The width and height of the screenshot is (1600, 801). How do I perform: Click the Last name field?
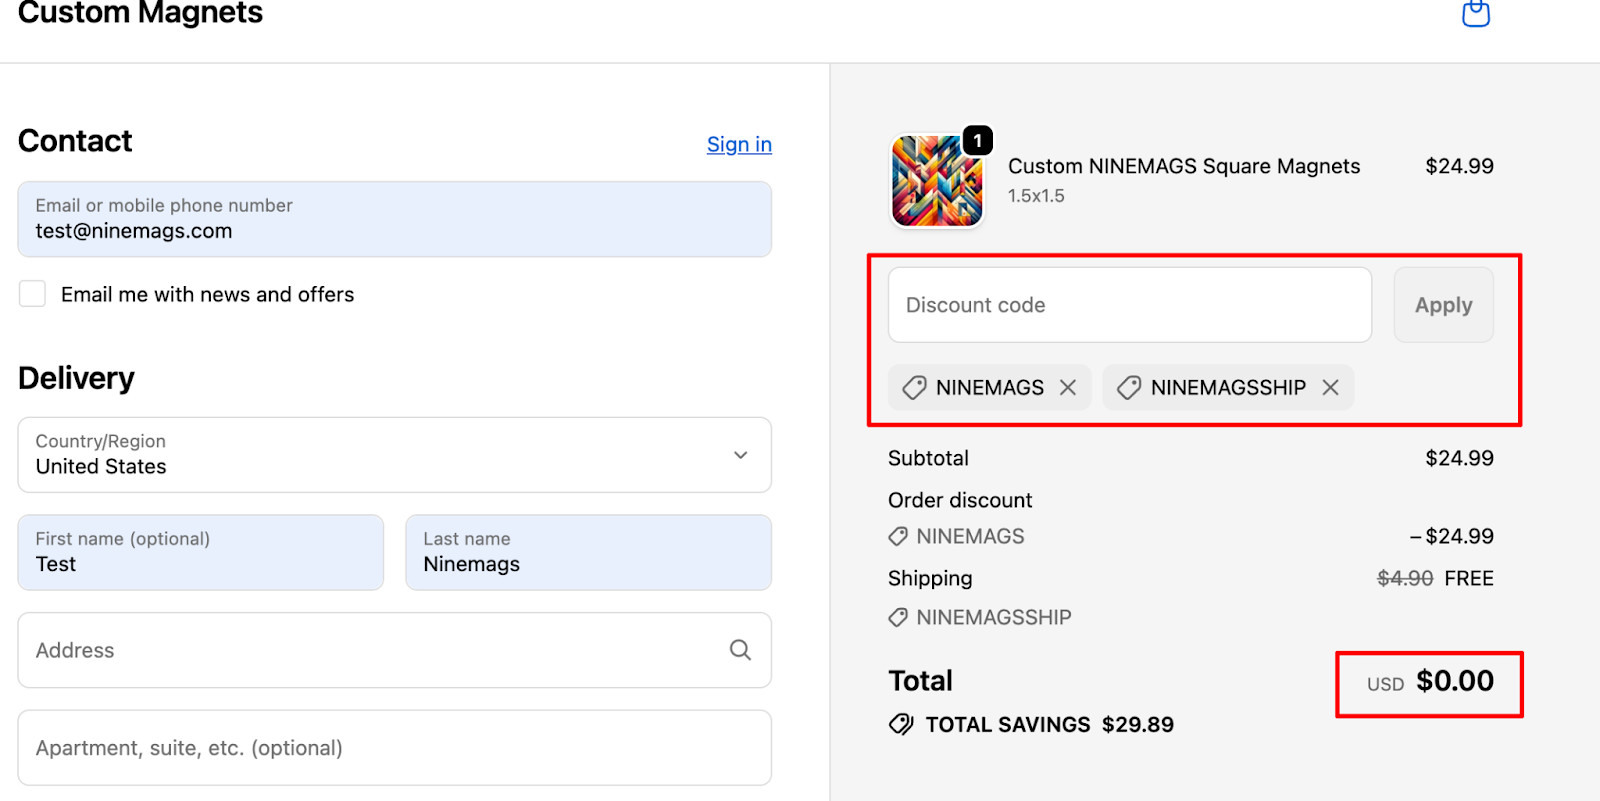click(x=588, y=553)
